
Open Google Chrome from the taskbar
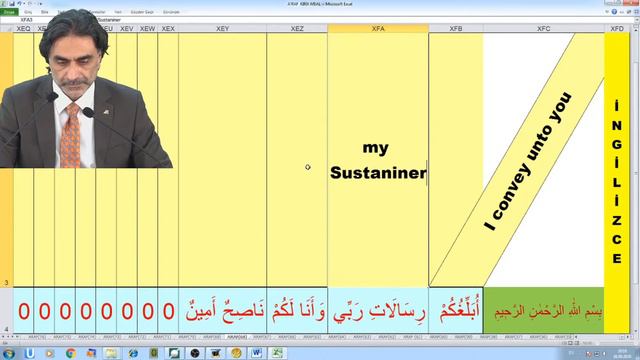pyautogui.click(x=71, y=353)
